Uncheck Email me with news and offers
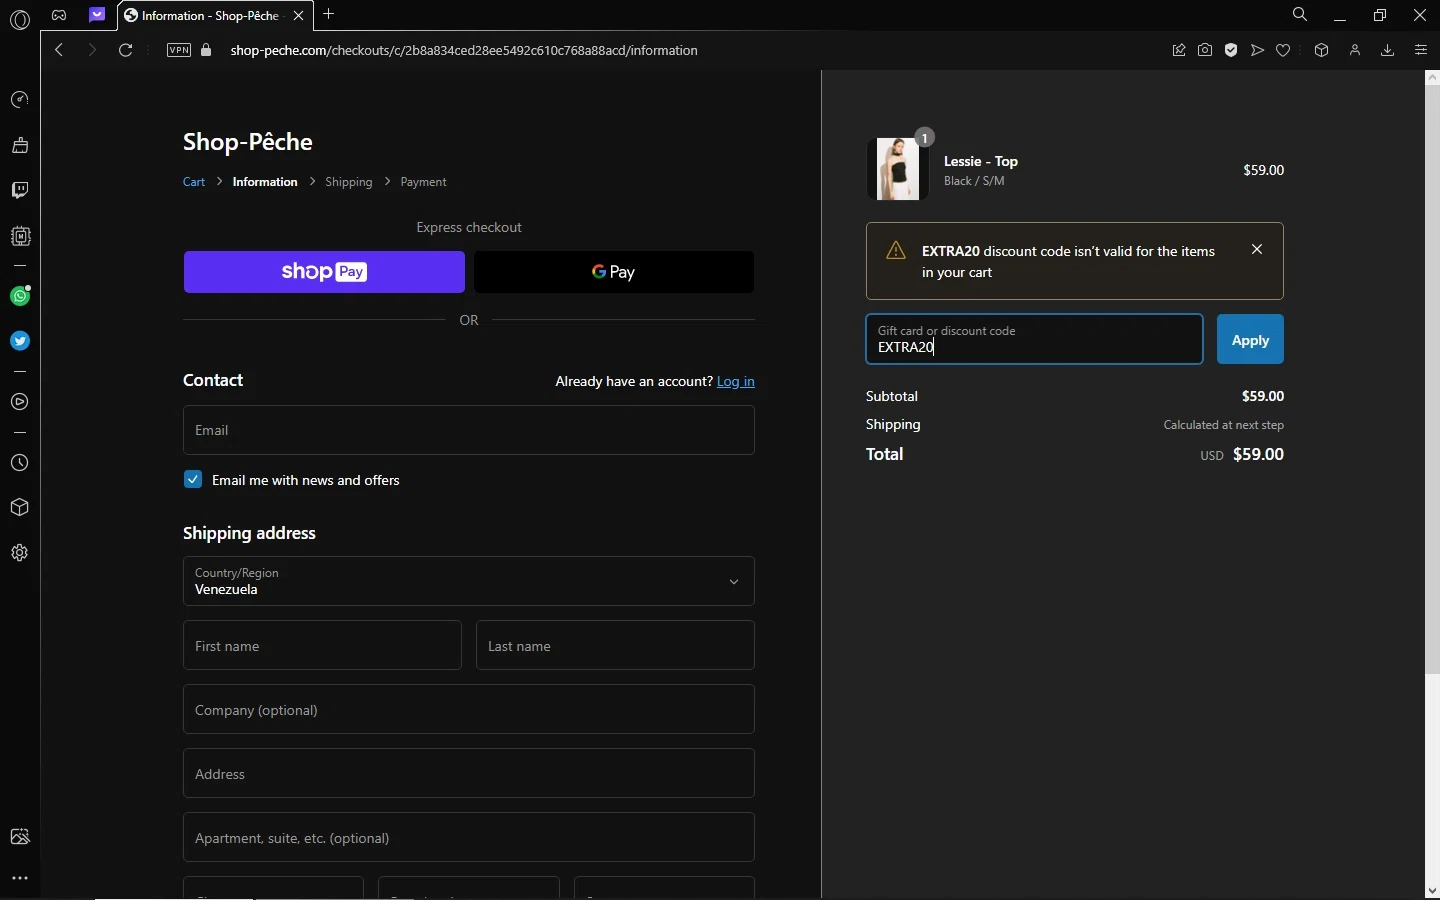This screenshot has width=1440, height=900. pyautogui.click(x=193, y=480)
